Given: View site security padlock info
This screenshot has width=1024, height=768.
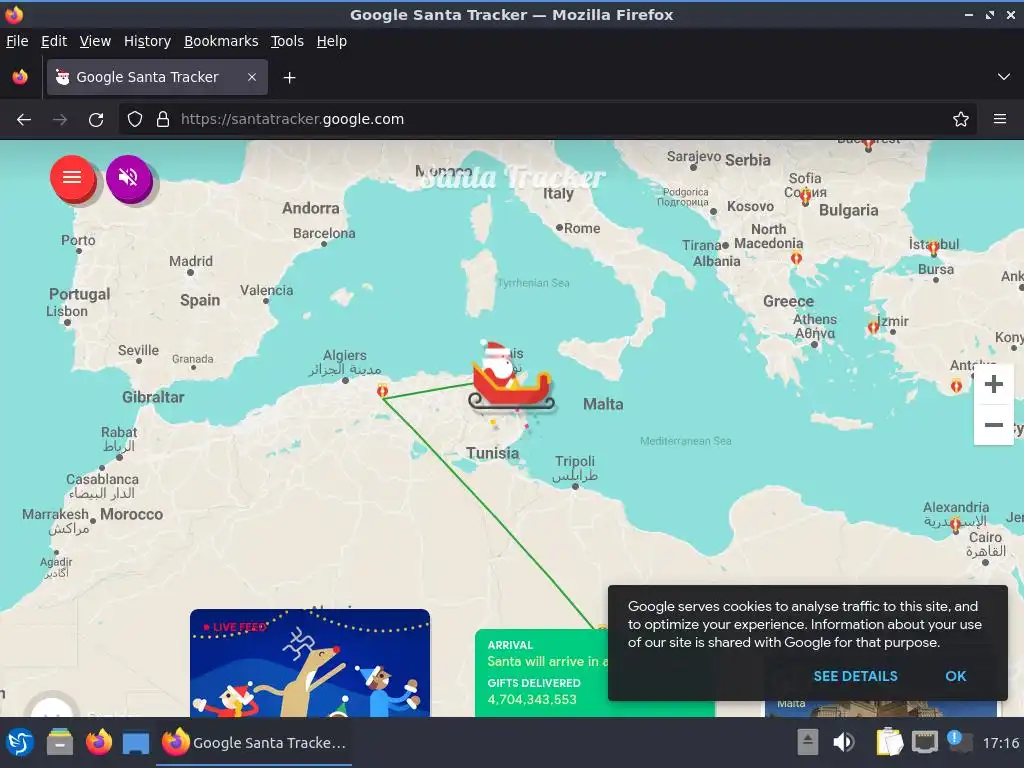Looking at the screenshot, I should point(163,120).
